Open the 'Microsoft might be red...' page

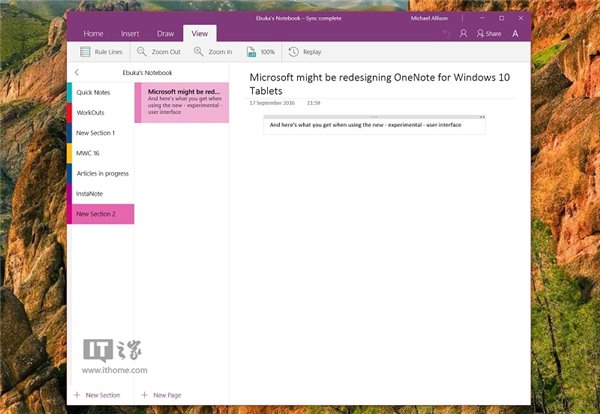click(182, 103)
